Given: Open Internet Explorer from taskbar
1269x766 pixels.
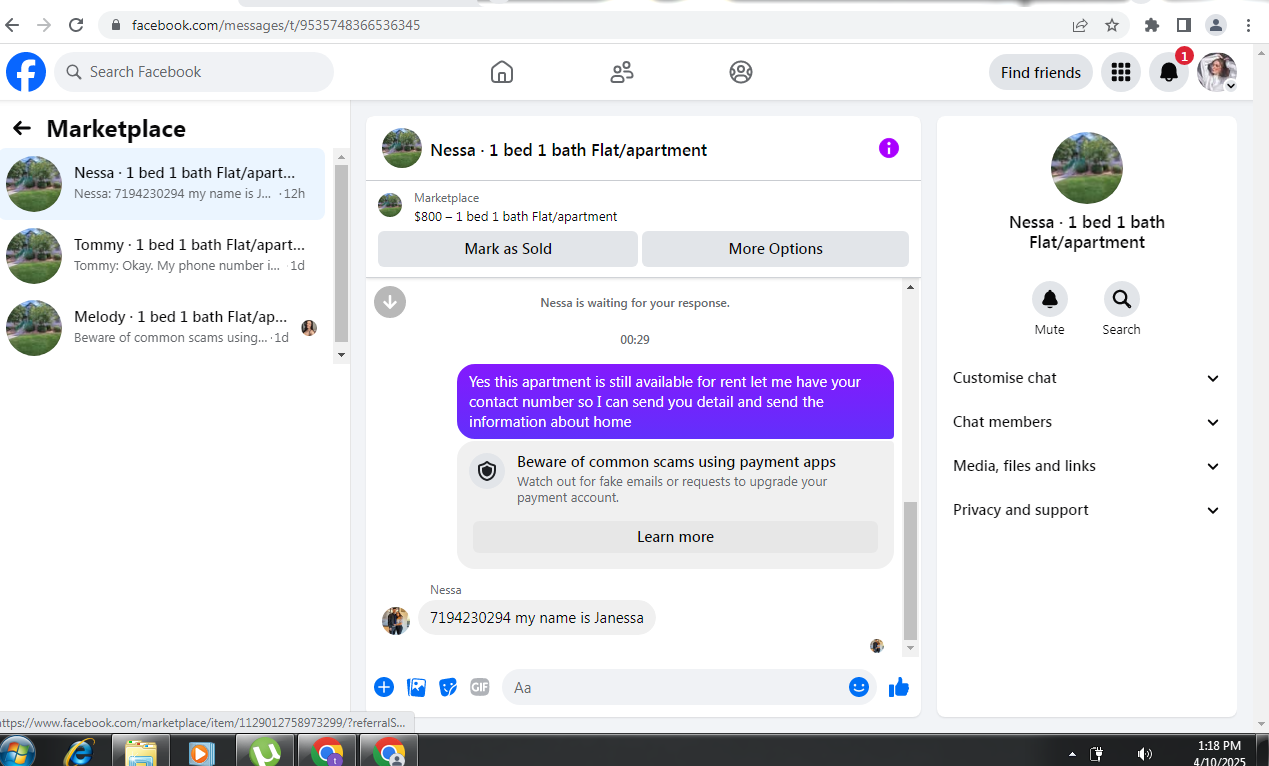Looking at the screenshot, I should (x=78, y=751).
